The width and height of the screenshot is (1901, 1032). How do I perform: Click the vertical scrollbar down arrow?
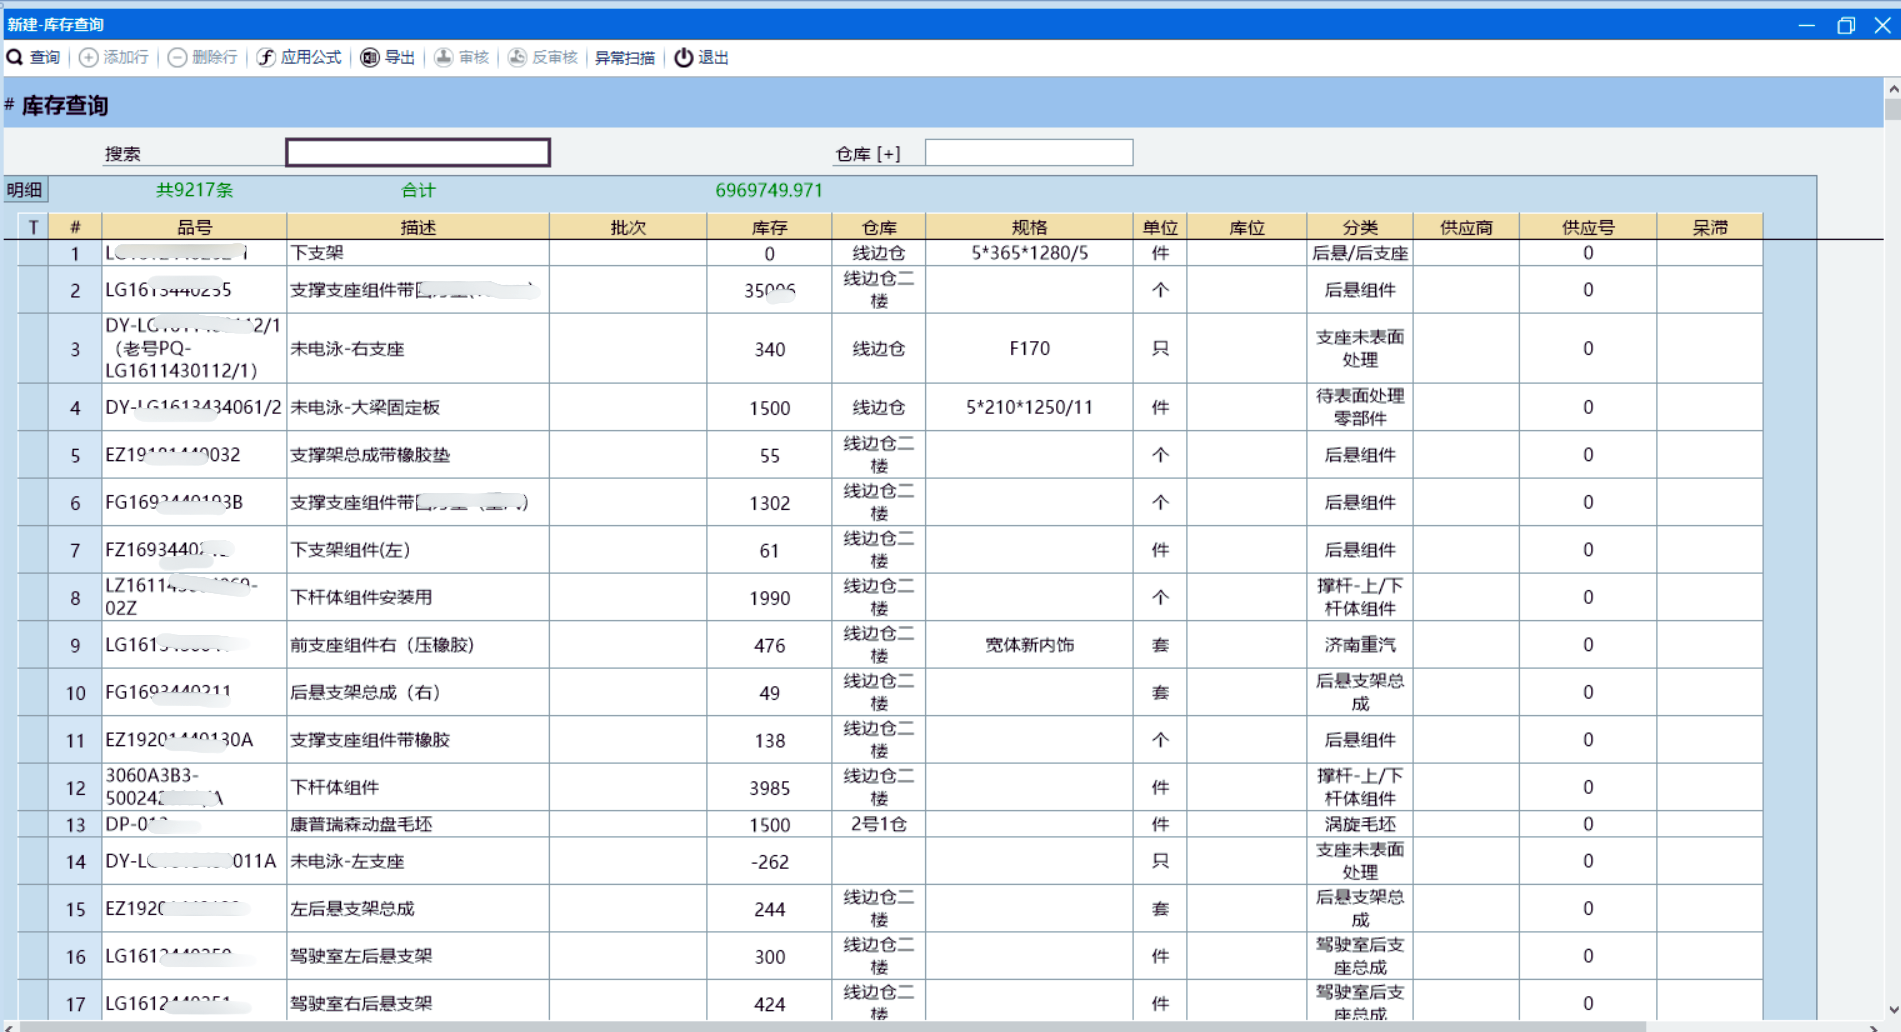coord(1892,1010)
